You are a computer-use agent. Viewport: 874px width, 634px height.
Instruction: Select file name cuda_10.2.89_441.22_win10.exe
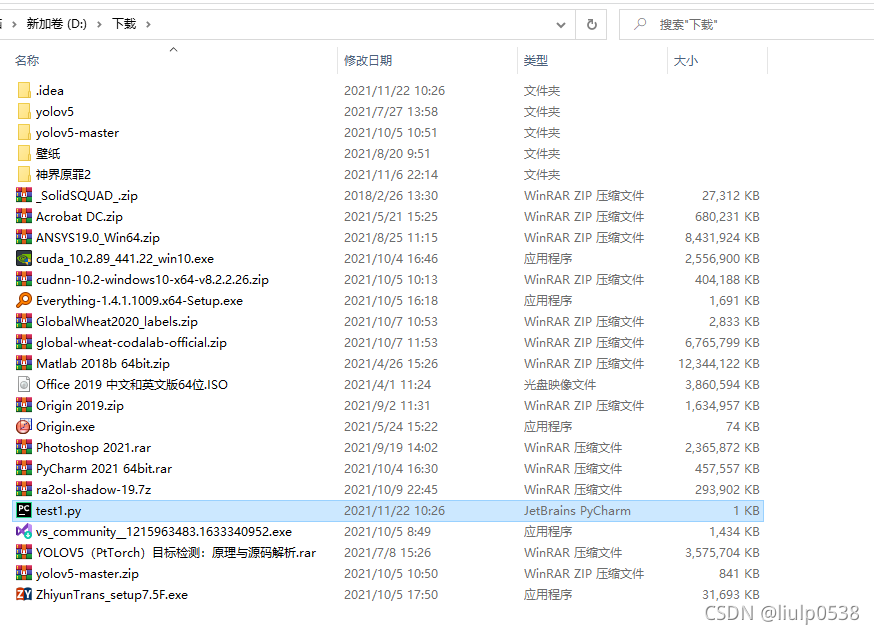click(x=125, y=259)
